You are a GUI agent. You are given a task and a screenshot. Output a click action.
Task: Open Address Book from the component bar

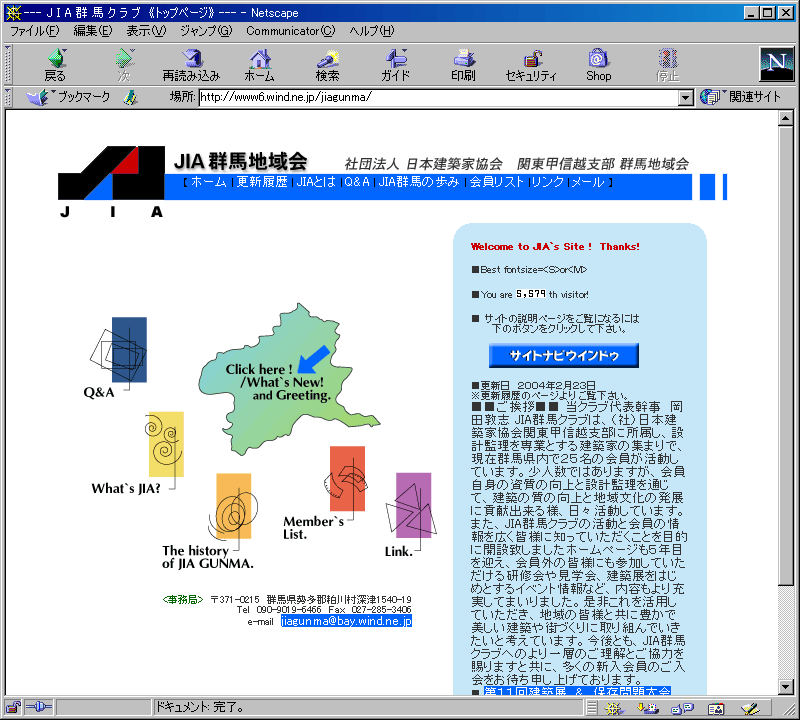[716, 708]
